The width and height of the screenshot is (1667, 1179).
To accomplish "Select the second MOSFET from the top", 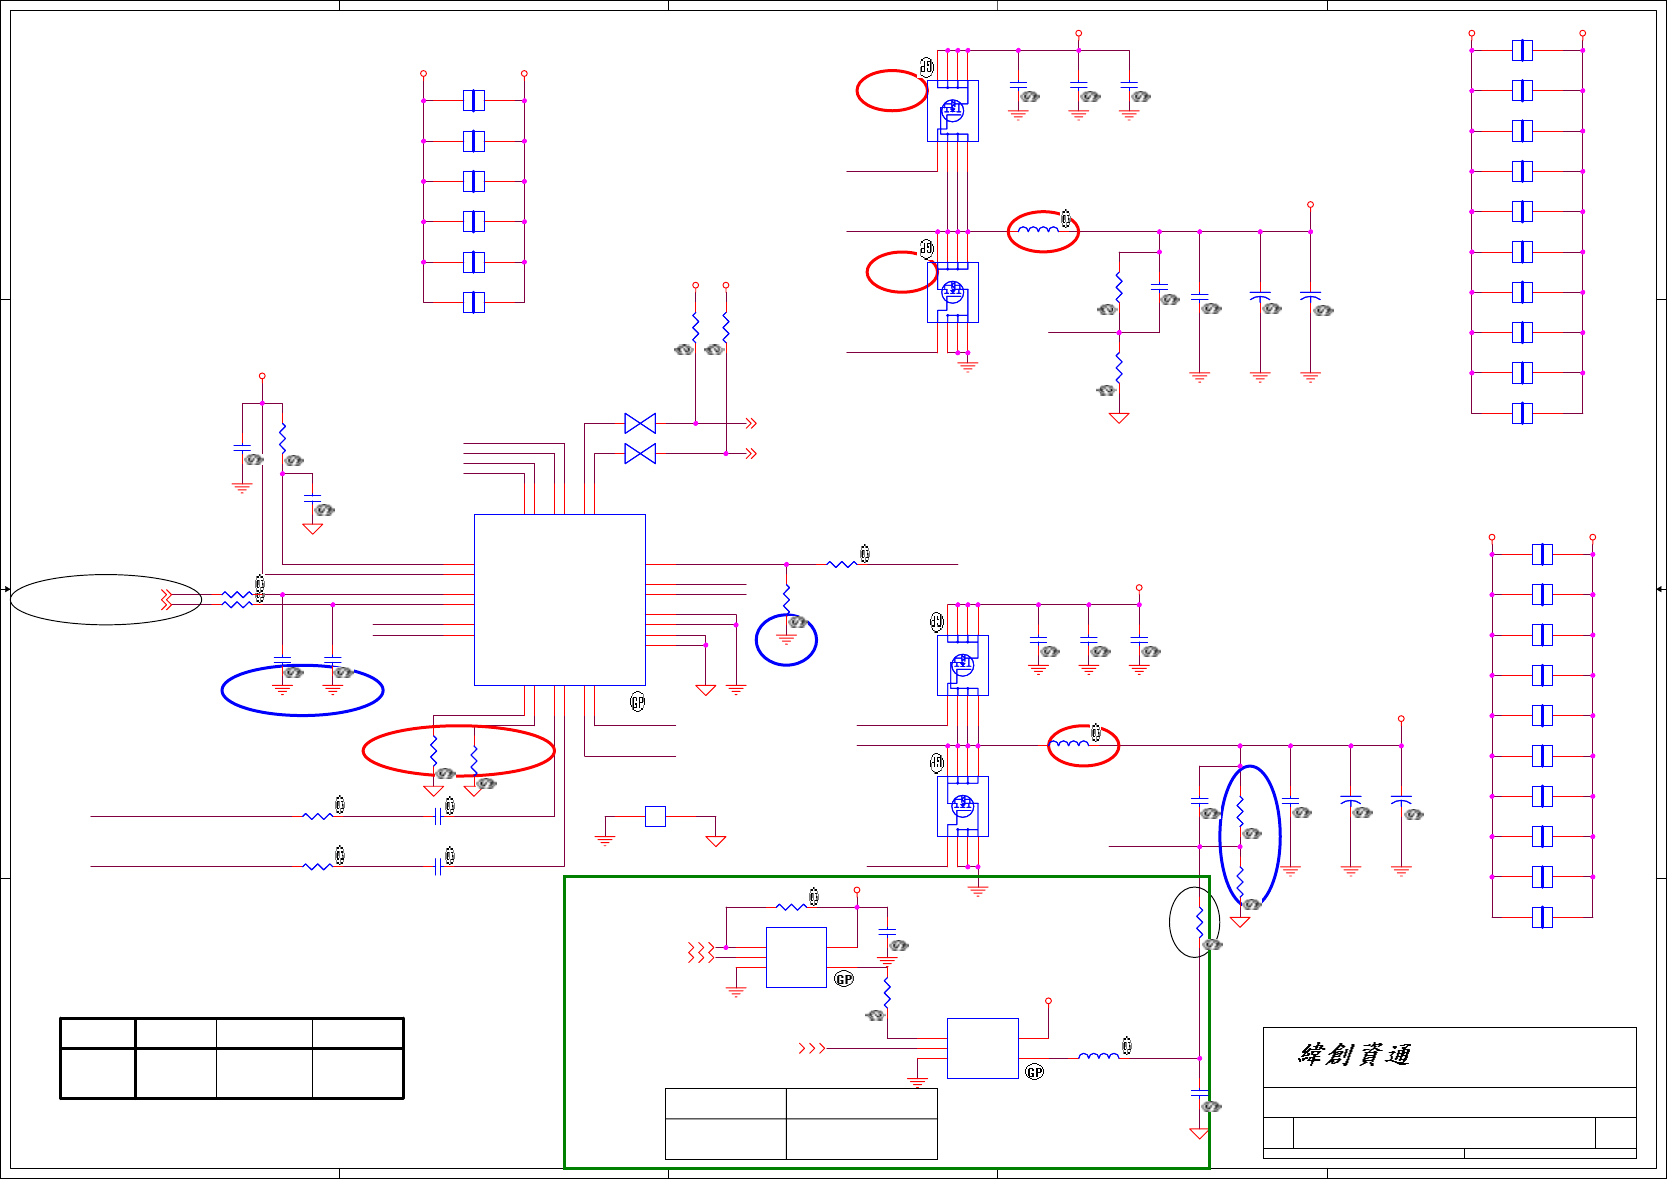I will 952,292.
